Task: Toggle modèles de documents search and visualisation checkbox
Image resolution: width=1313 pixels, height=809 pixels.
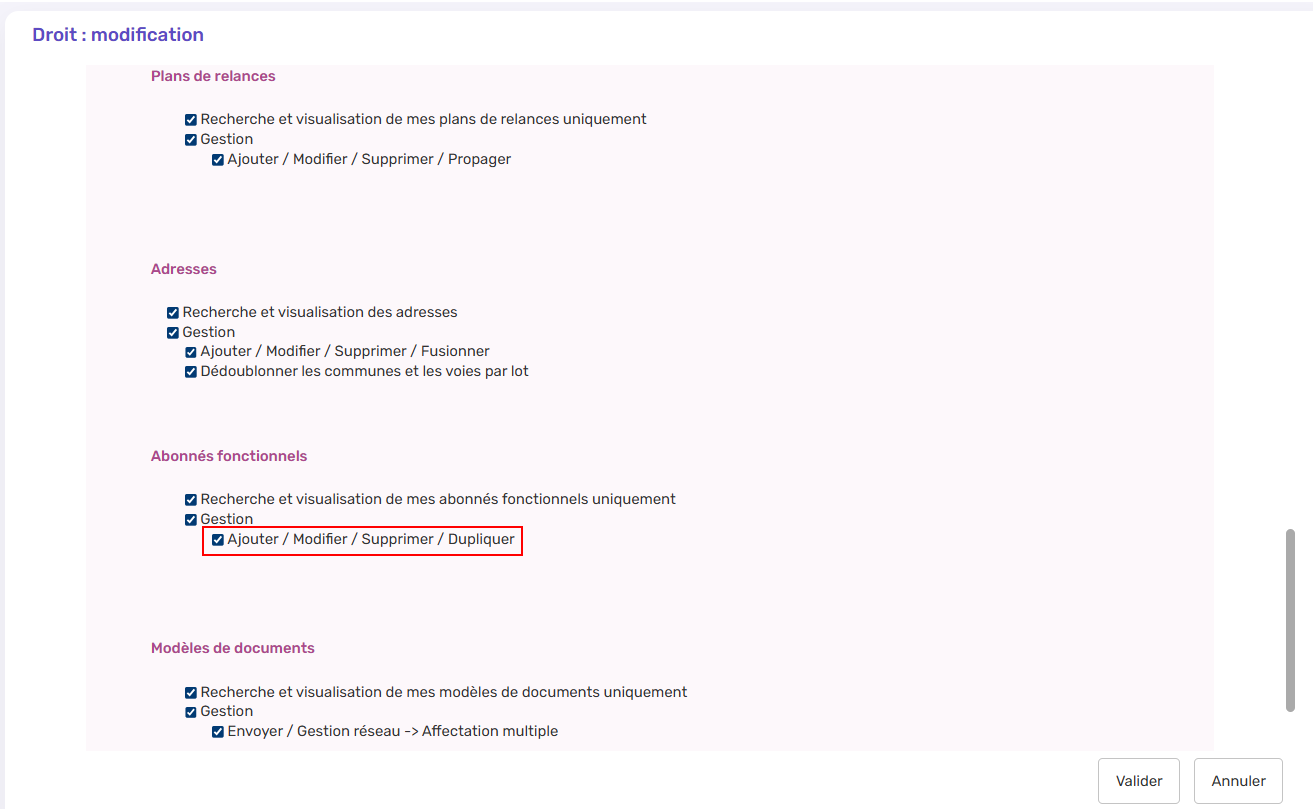Action: tap(191, 693)
